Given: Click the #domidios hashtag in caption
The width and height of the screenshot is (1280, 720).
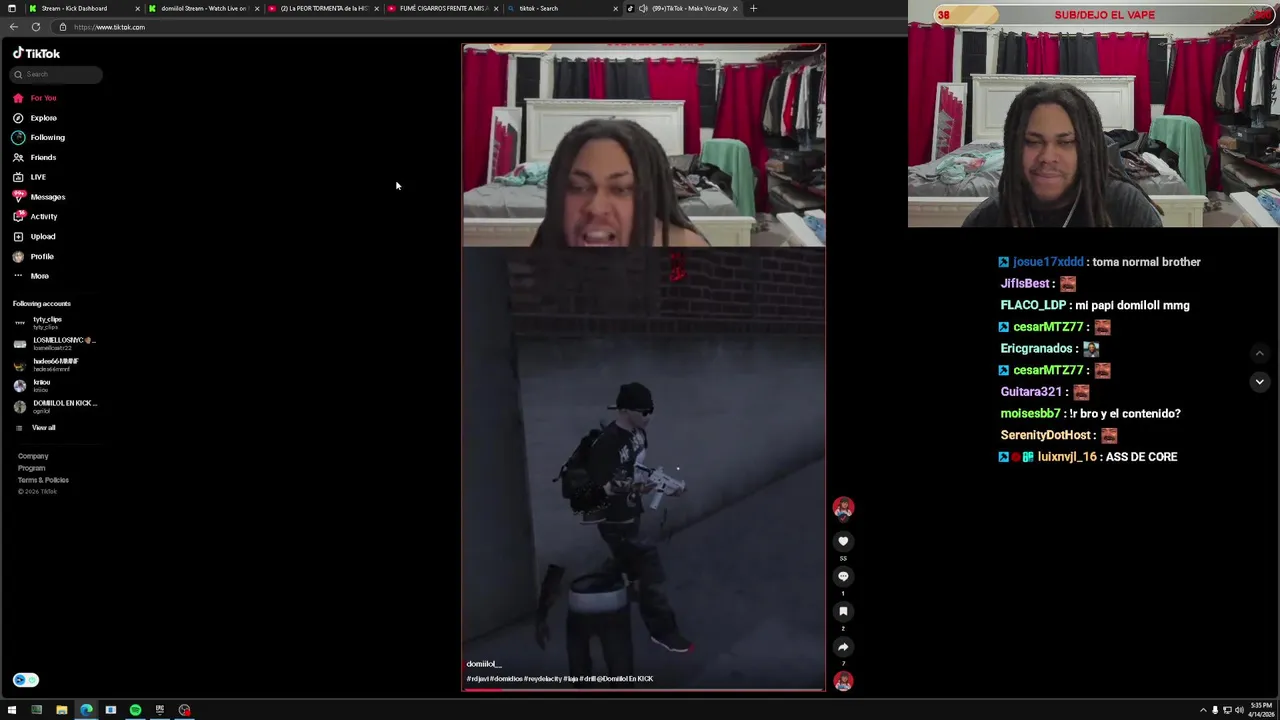Looking at the screenshot, I should tap(506, 679).
